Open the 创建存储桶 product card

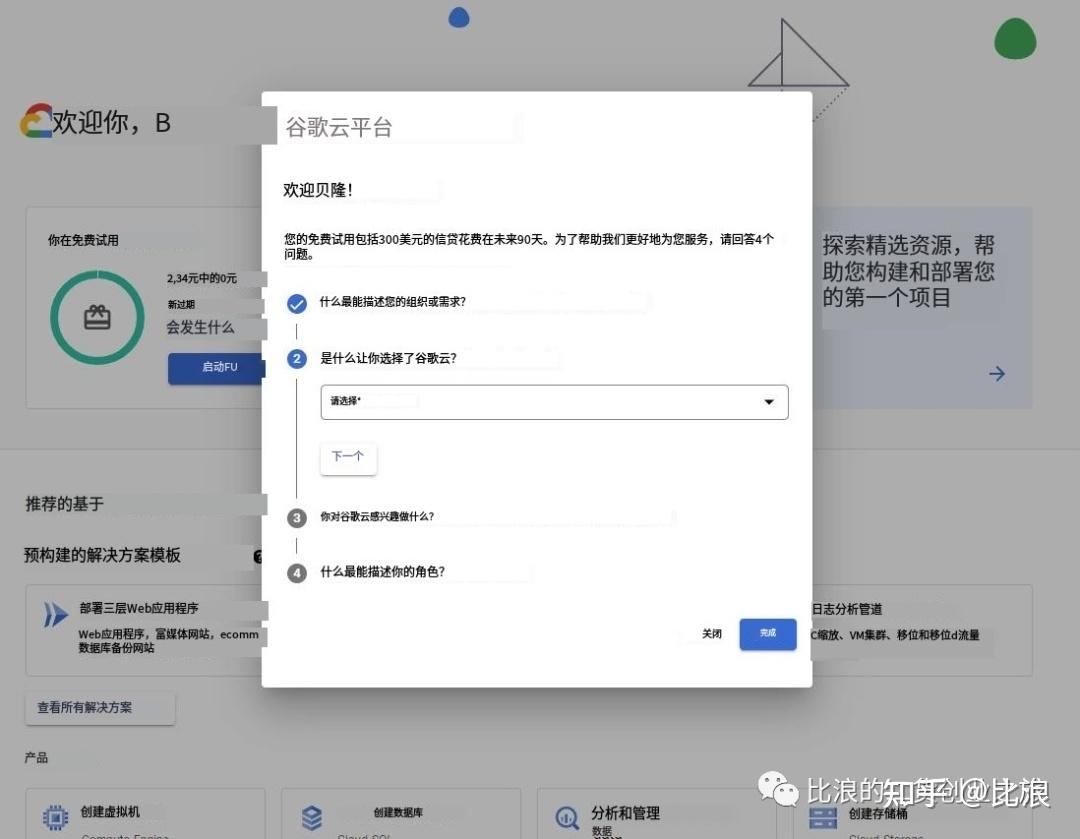tap(913, 814)
